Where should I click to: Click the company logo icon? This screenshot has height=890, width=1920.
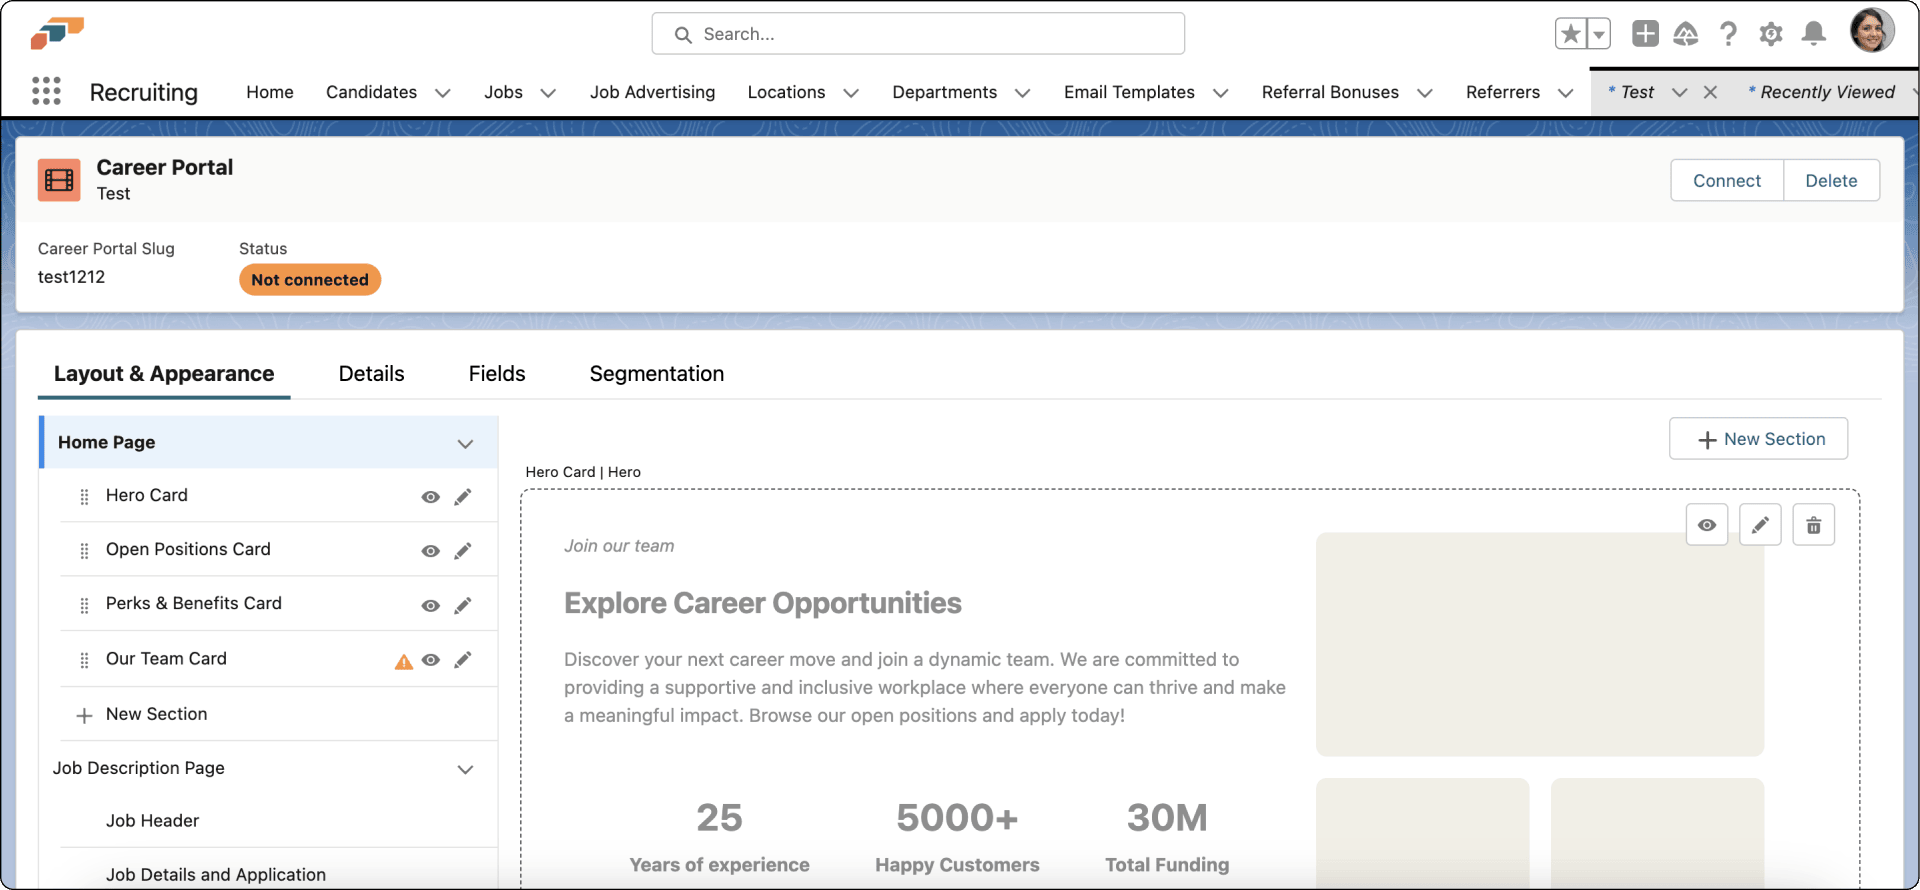click(x=57, y=33)
